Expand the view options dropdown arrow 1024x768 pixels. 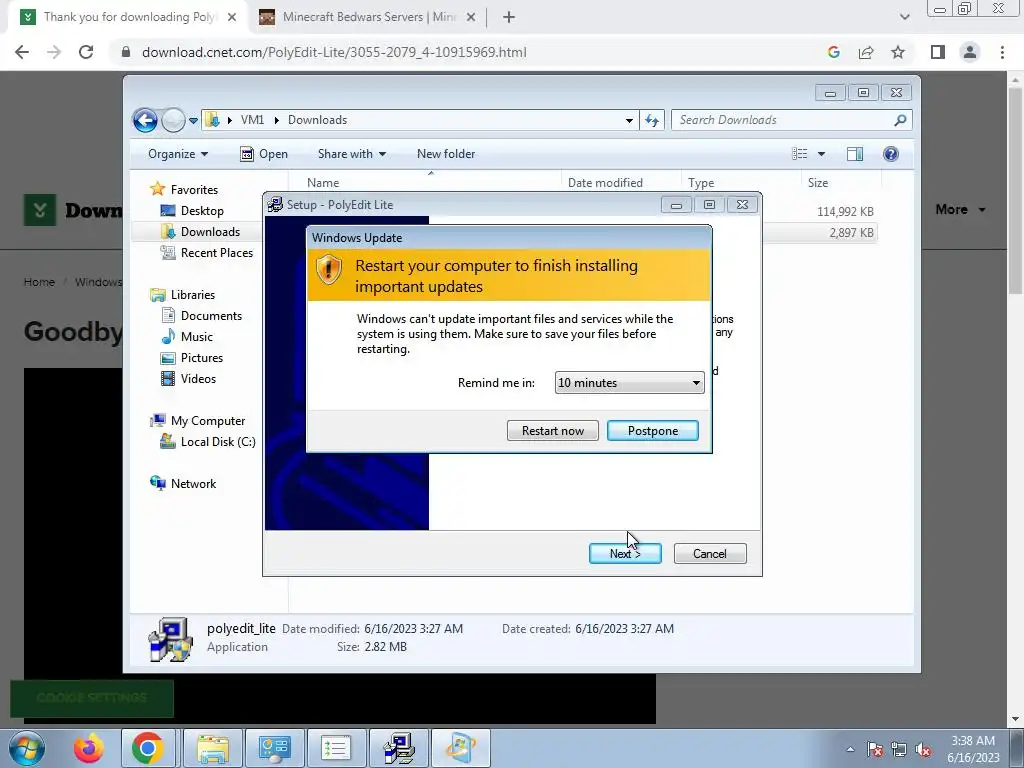click(822, 154)
